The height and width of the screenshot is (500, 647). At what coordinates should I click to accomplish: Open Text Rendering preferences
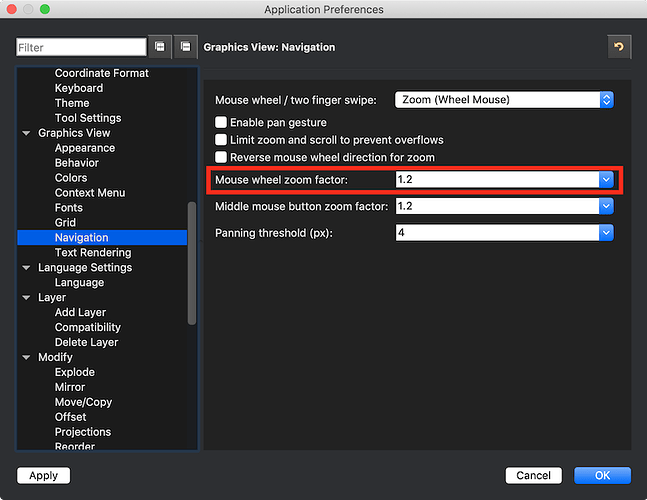(x=93, y=252)
